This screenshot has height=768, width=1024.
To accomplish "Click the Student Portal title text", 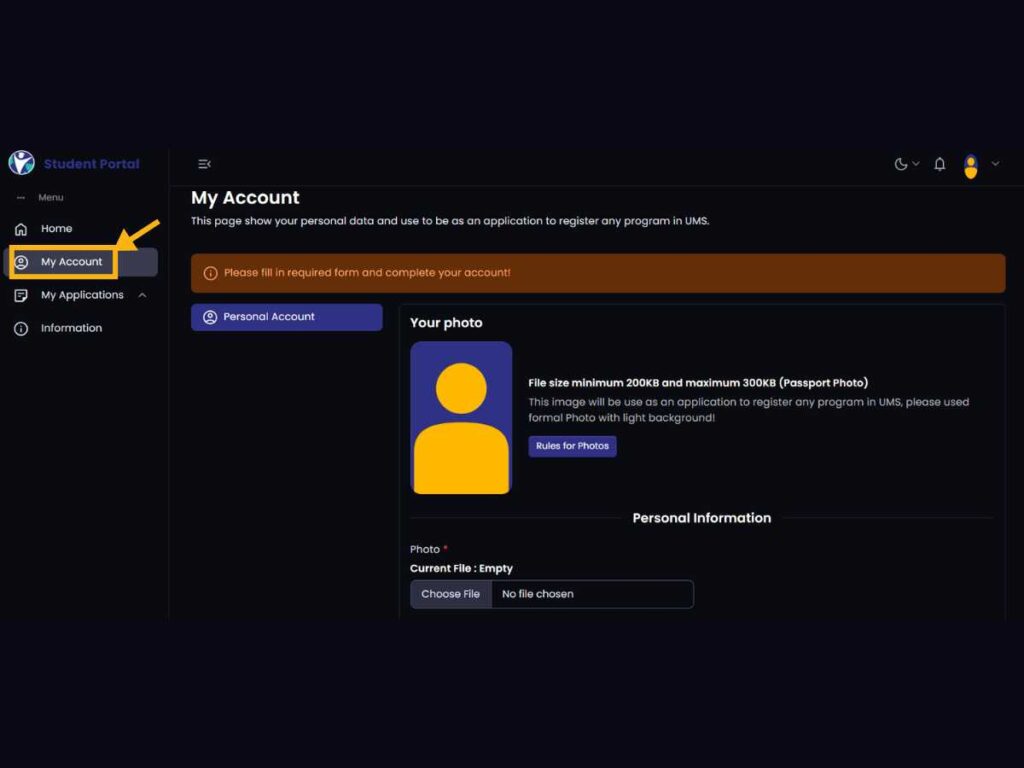I will pos(91,164).
